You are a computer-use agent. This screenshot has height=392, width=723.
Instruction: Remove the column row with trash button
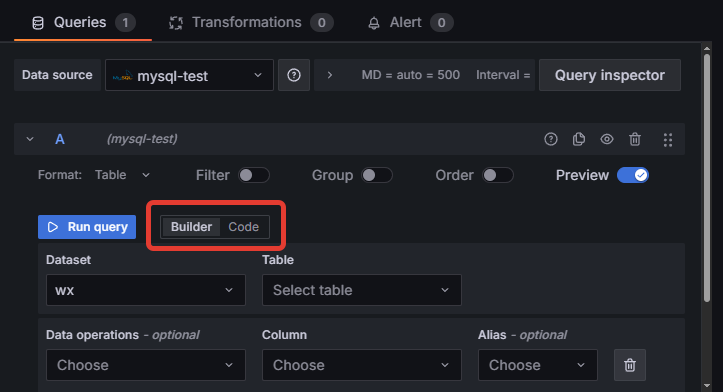(x=630, y=365)
